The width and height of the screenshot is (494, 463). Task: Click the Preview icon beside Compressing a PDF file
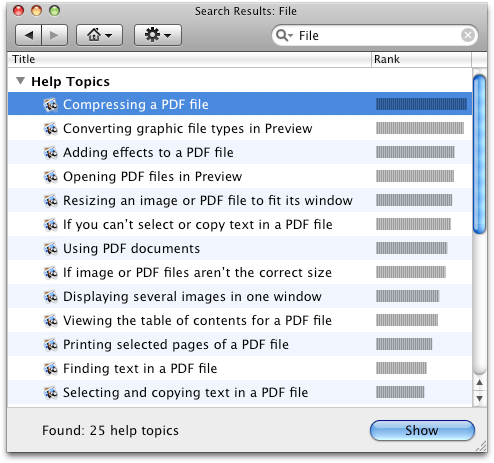[51, 105]
